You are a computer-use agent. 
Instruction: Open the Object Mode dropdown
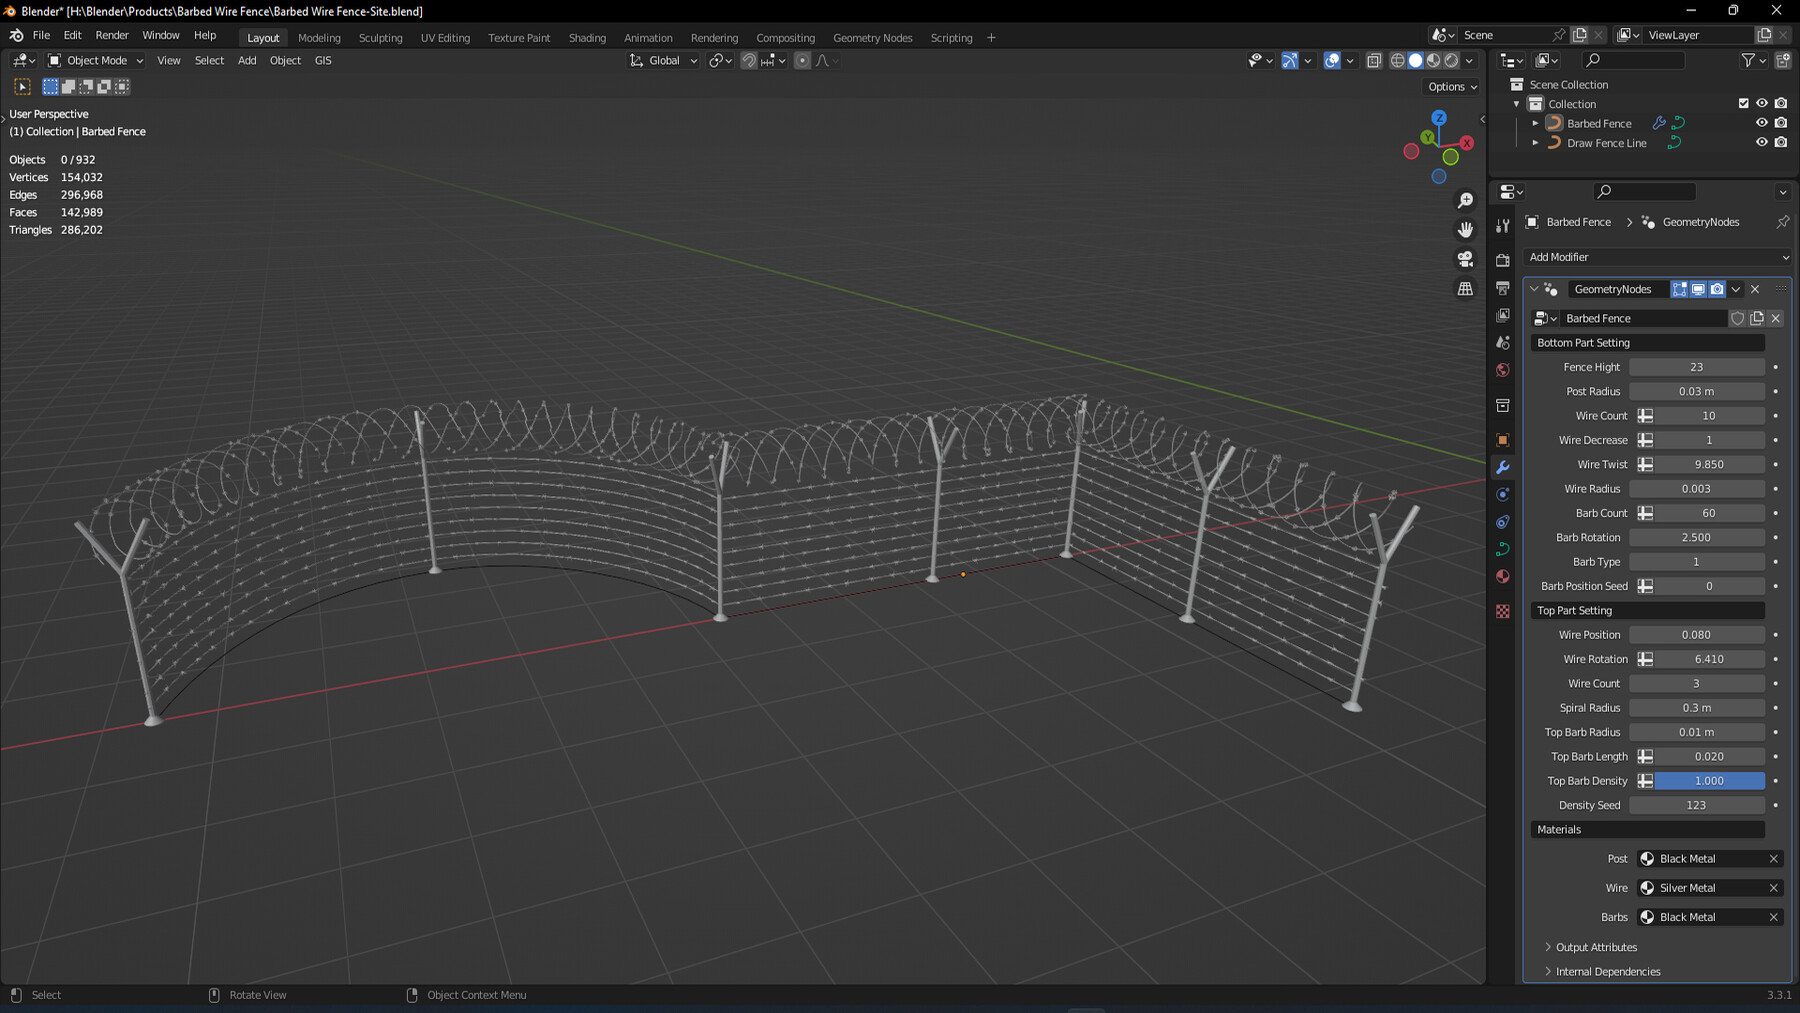coord(95,60)
